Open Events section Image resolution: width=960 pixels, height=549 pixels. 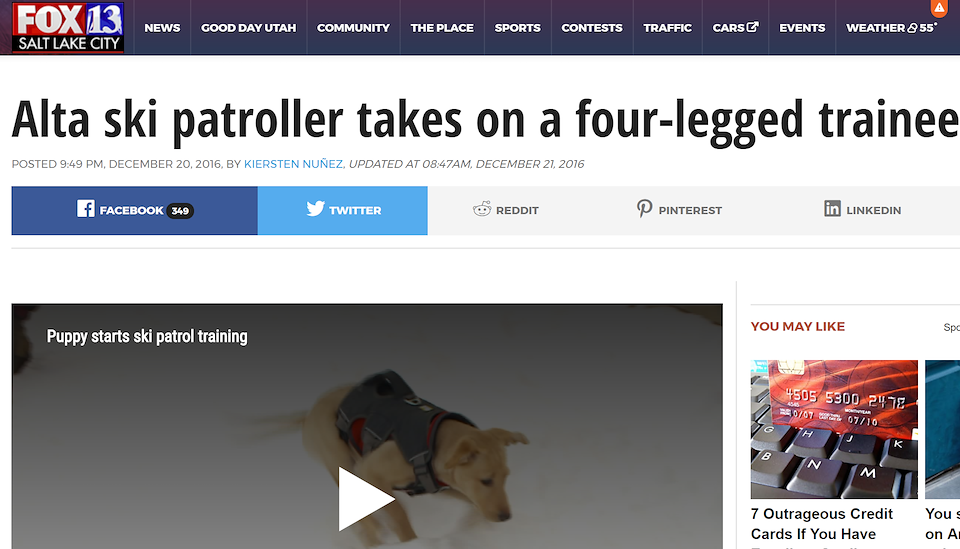coord(802,28)
